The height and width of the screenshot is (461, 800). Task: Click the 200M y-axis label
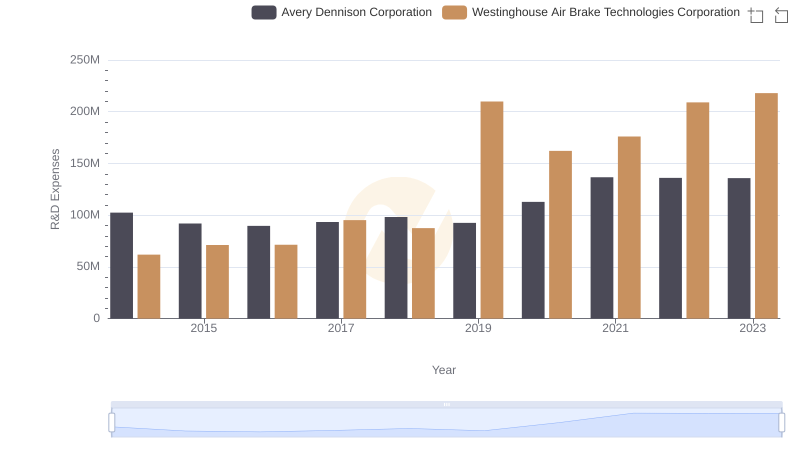[85, 111]
